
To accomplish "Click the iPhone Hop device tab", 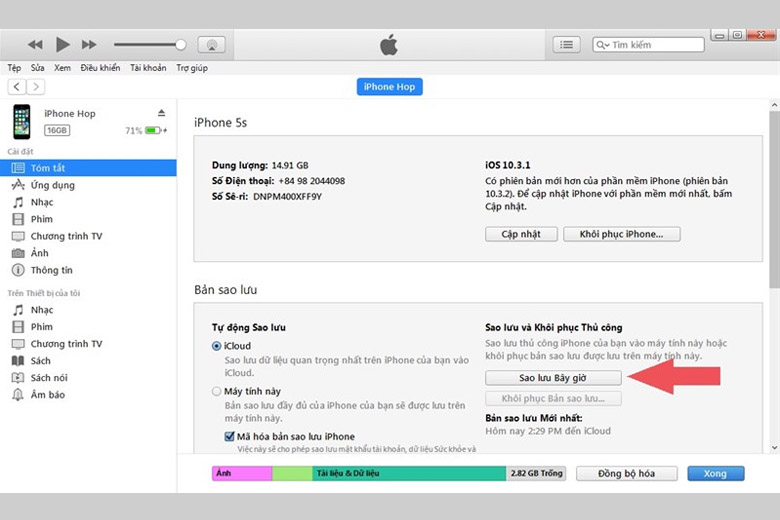I will pos(390,87).
